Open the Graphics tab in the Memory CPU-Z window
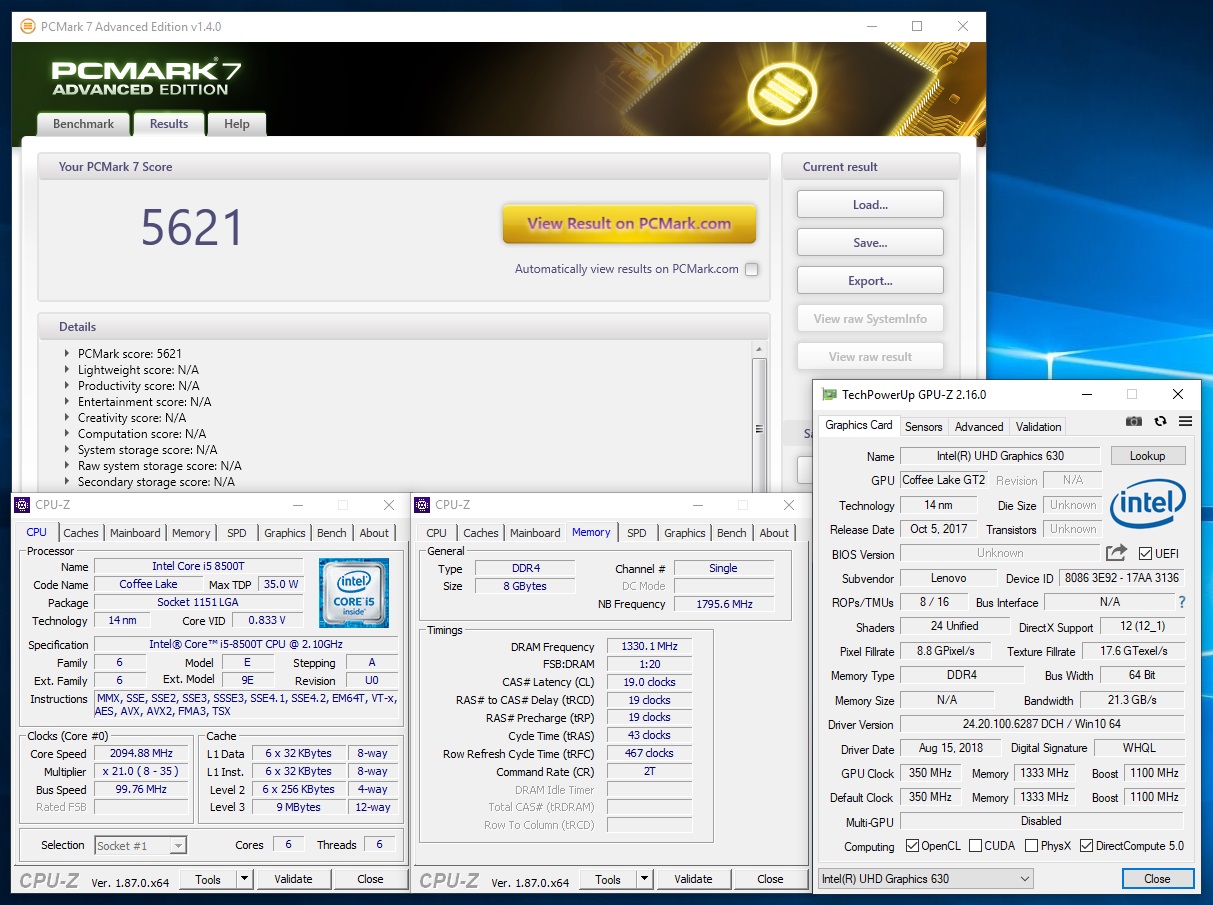1213x905 pixels. click(685, 533)
